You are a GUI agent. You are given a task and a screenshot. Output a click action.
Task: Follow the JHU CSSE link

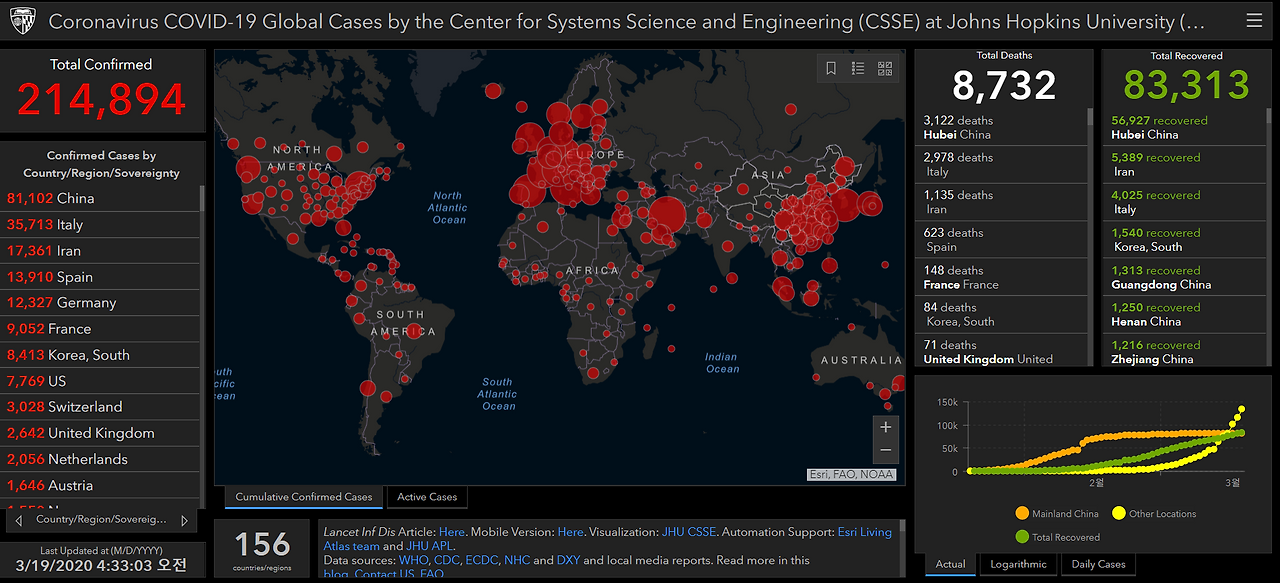point(688,532)
